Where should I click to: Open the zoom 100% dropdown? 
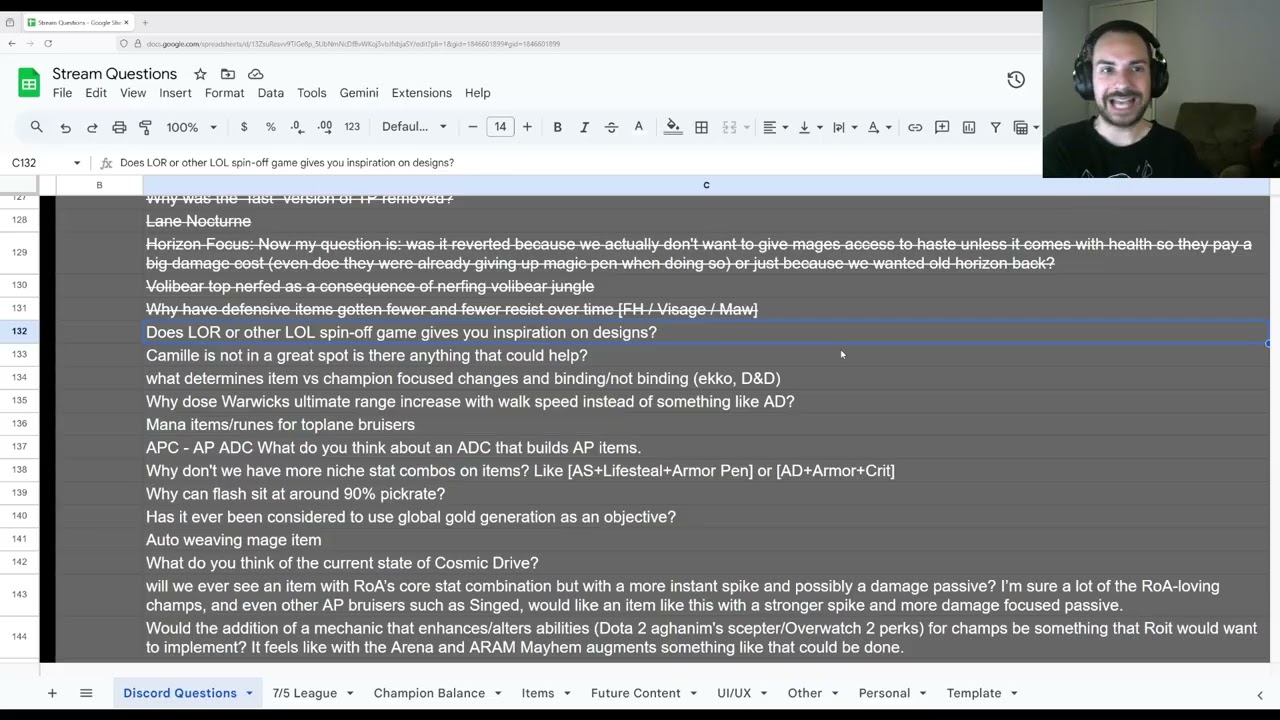(x=191, y=127)
